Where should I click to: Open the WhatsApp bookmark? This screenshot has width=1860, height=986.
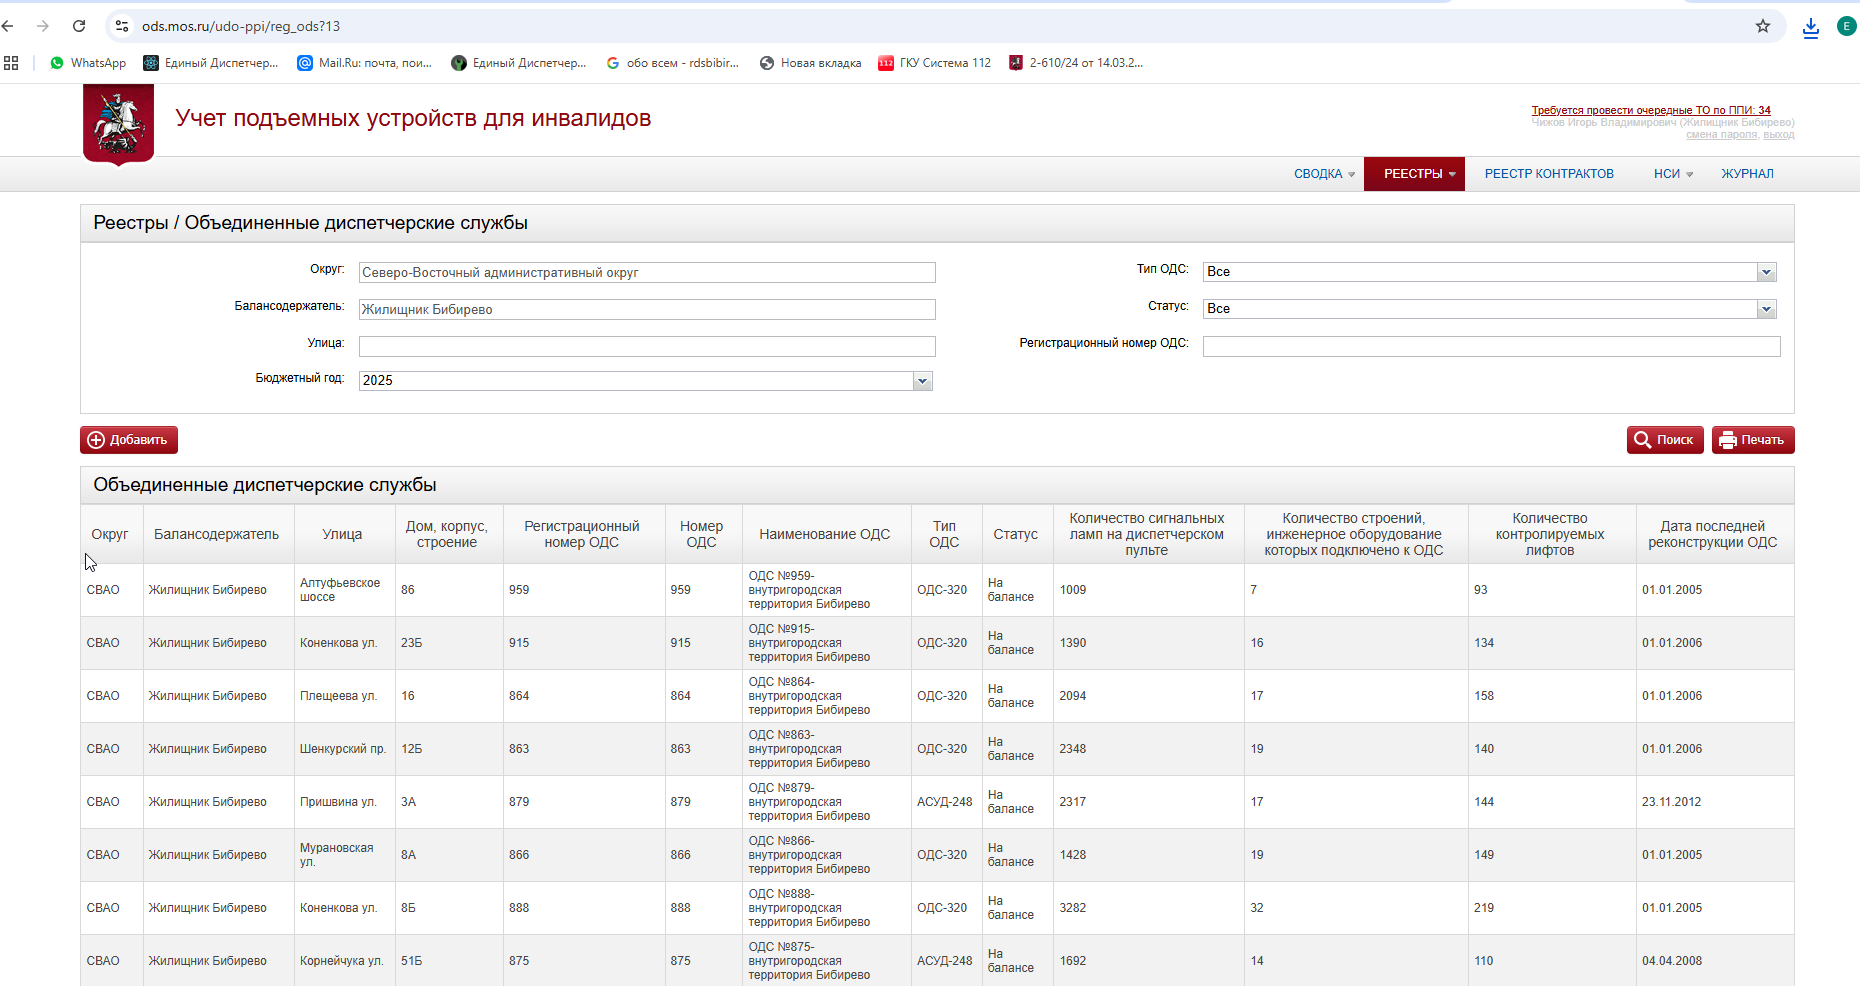click(88, 63)
